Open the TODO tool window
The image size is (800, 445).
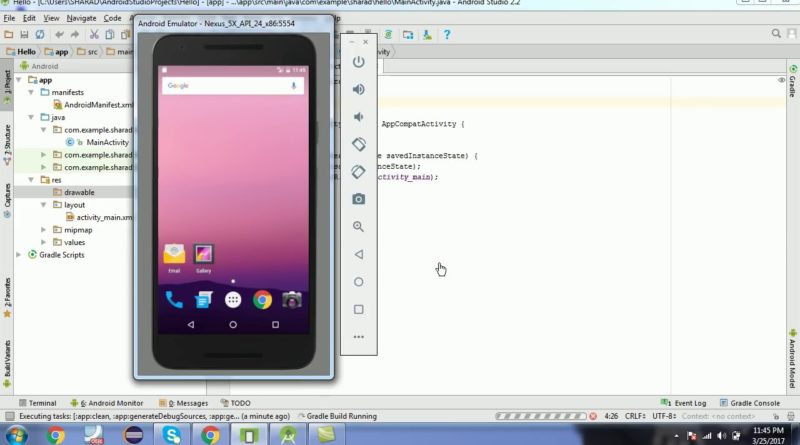click(236, 403)
